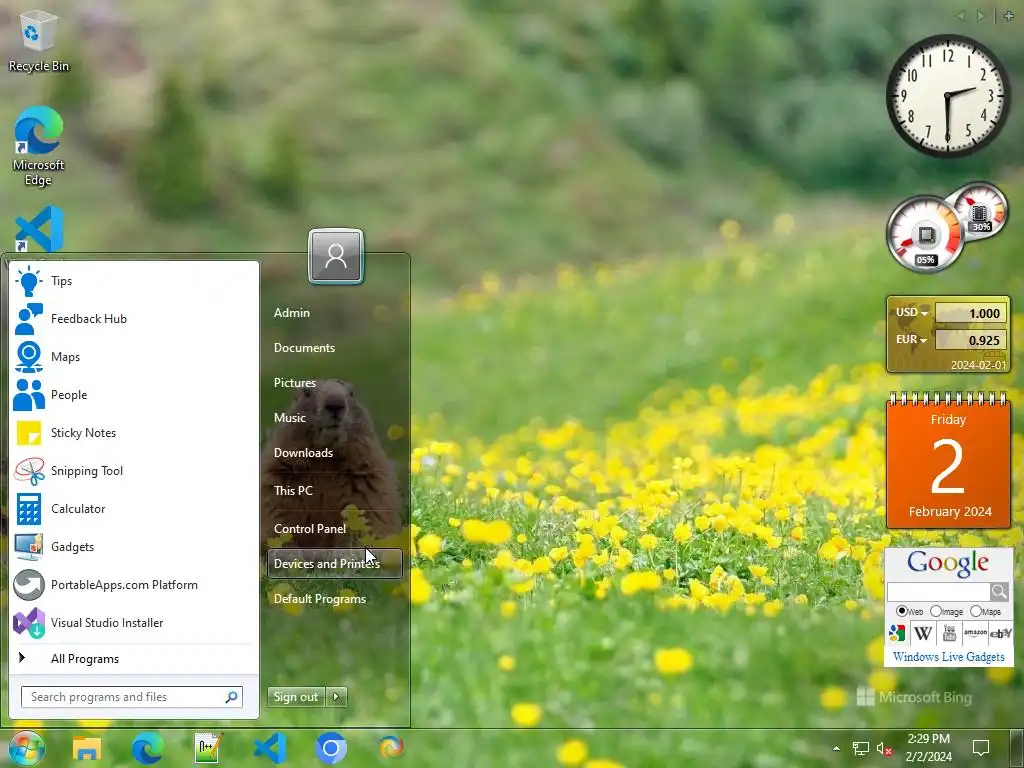
Task: Open the Maps app entry
Action: click(x=134, y=357)
